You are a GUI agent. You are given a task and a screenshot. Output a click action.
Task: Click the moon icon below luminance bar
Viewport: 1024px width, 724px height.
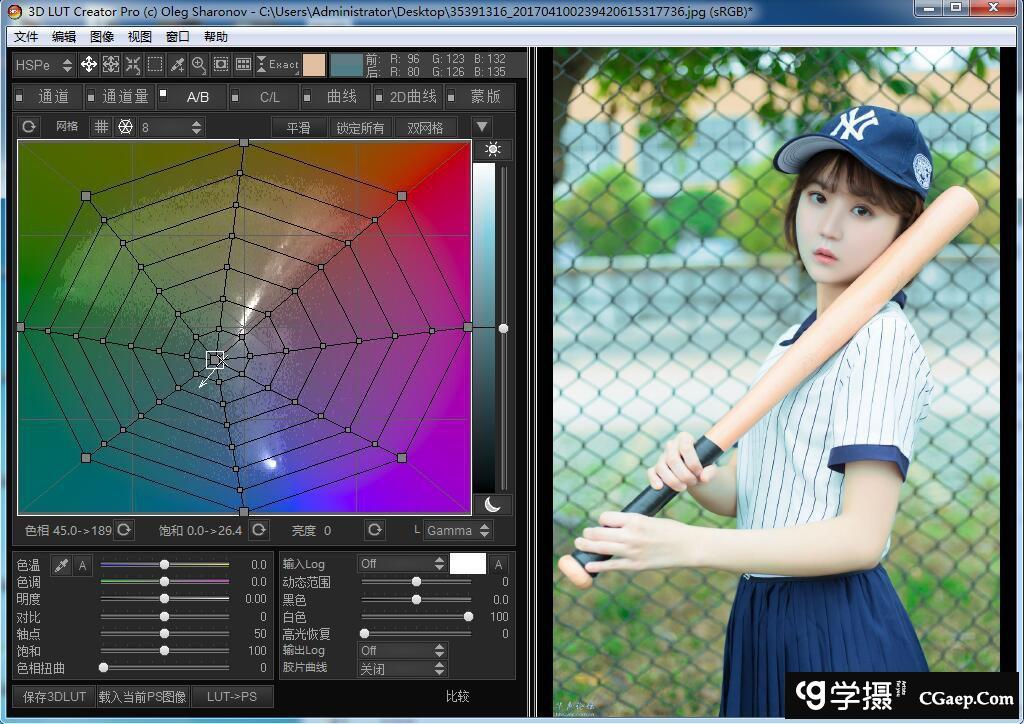tap(491, 504)
